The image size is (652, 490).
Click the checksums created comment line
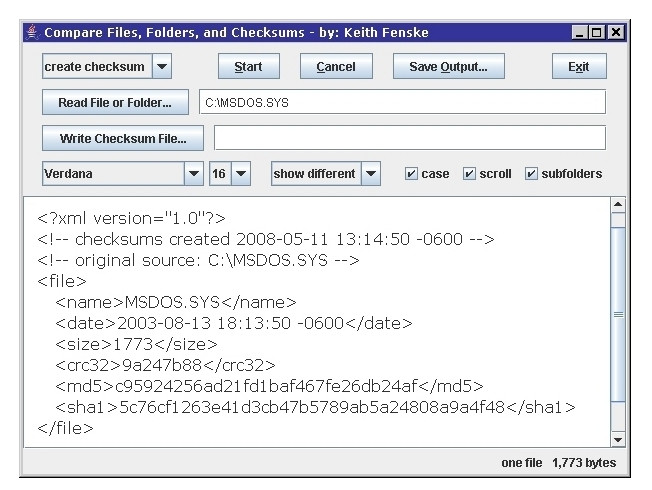coord(266,240)
